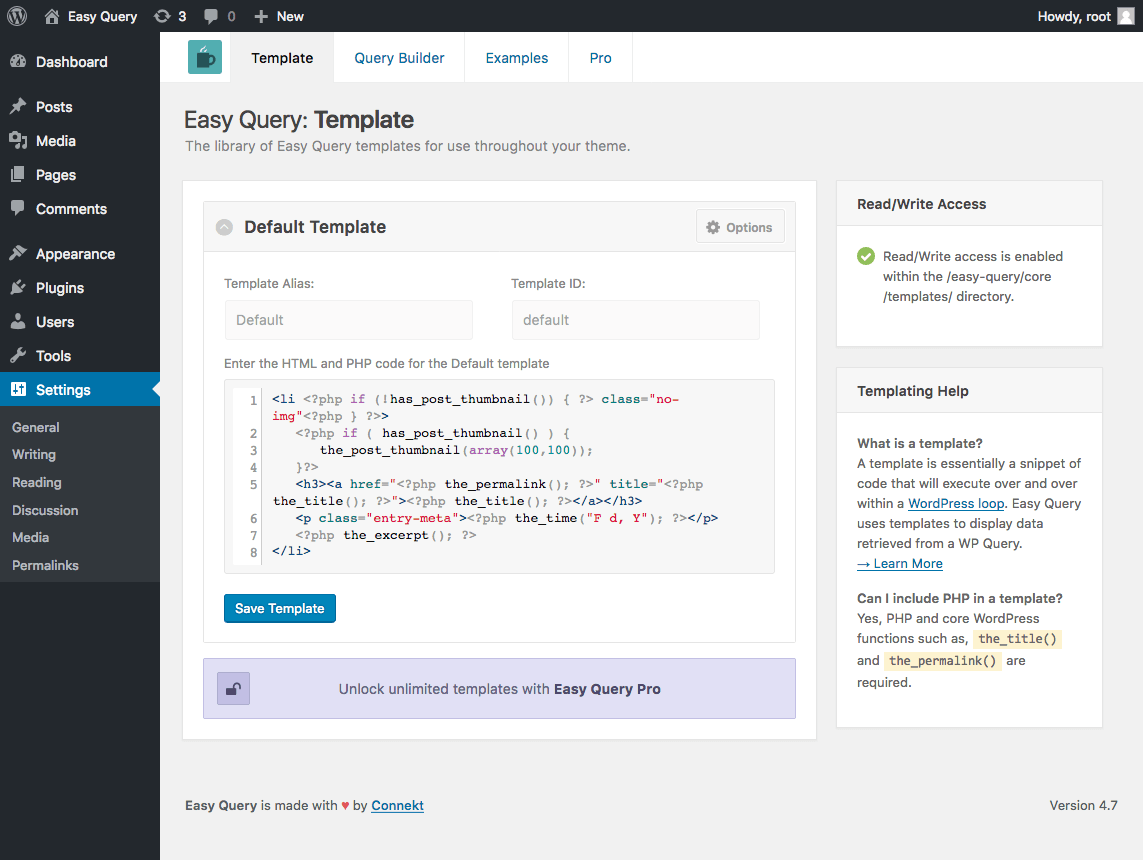This screenshot has width=1143, height=860.
Task: Follow the WordPress loop link
Action: [x=956, y=504]
